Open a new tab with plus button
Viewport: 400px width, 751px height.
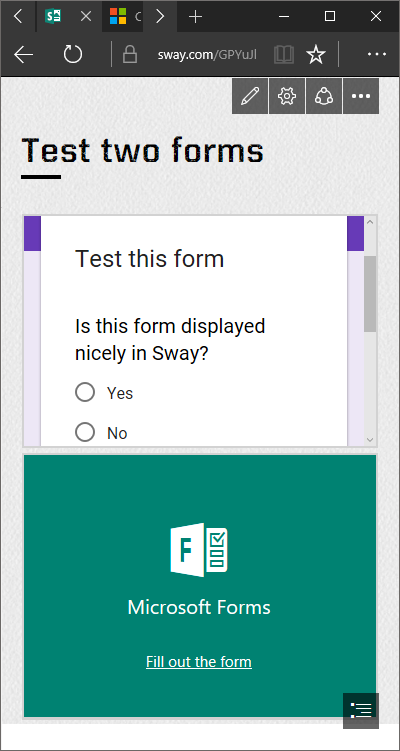point(195,17)
